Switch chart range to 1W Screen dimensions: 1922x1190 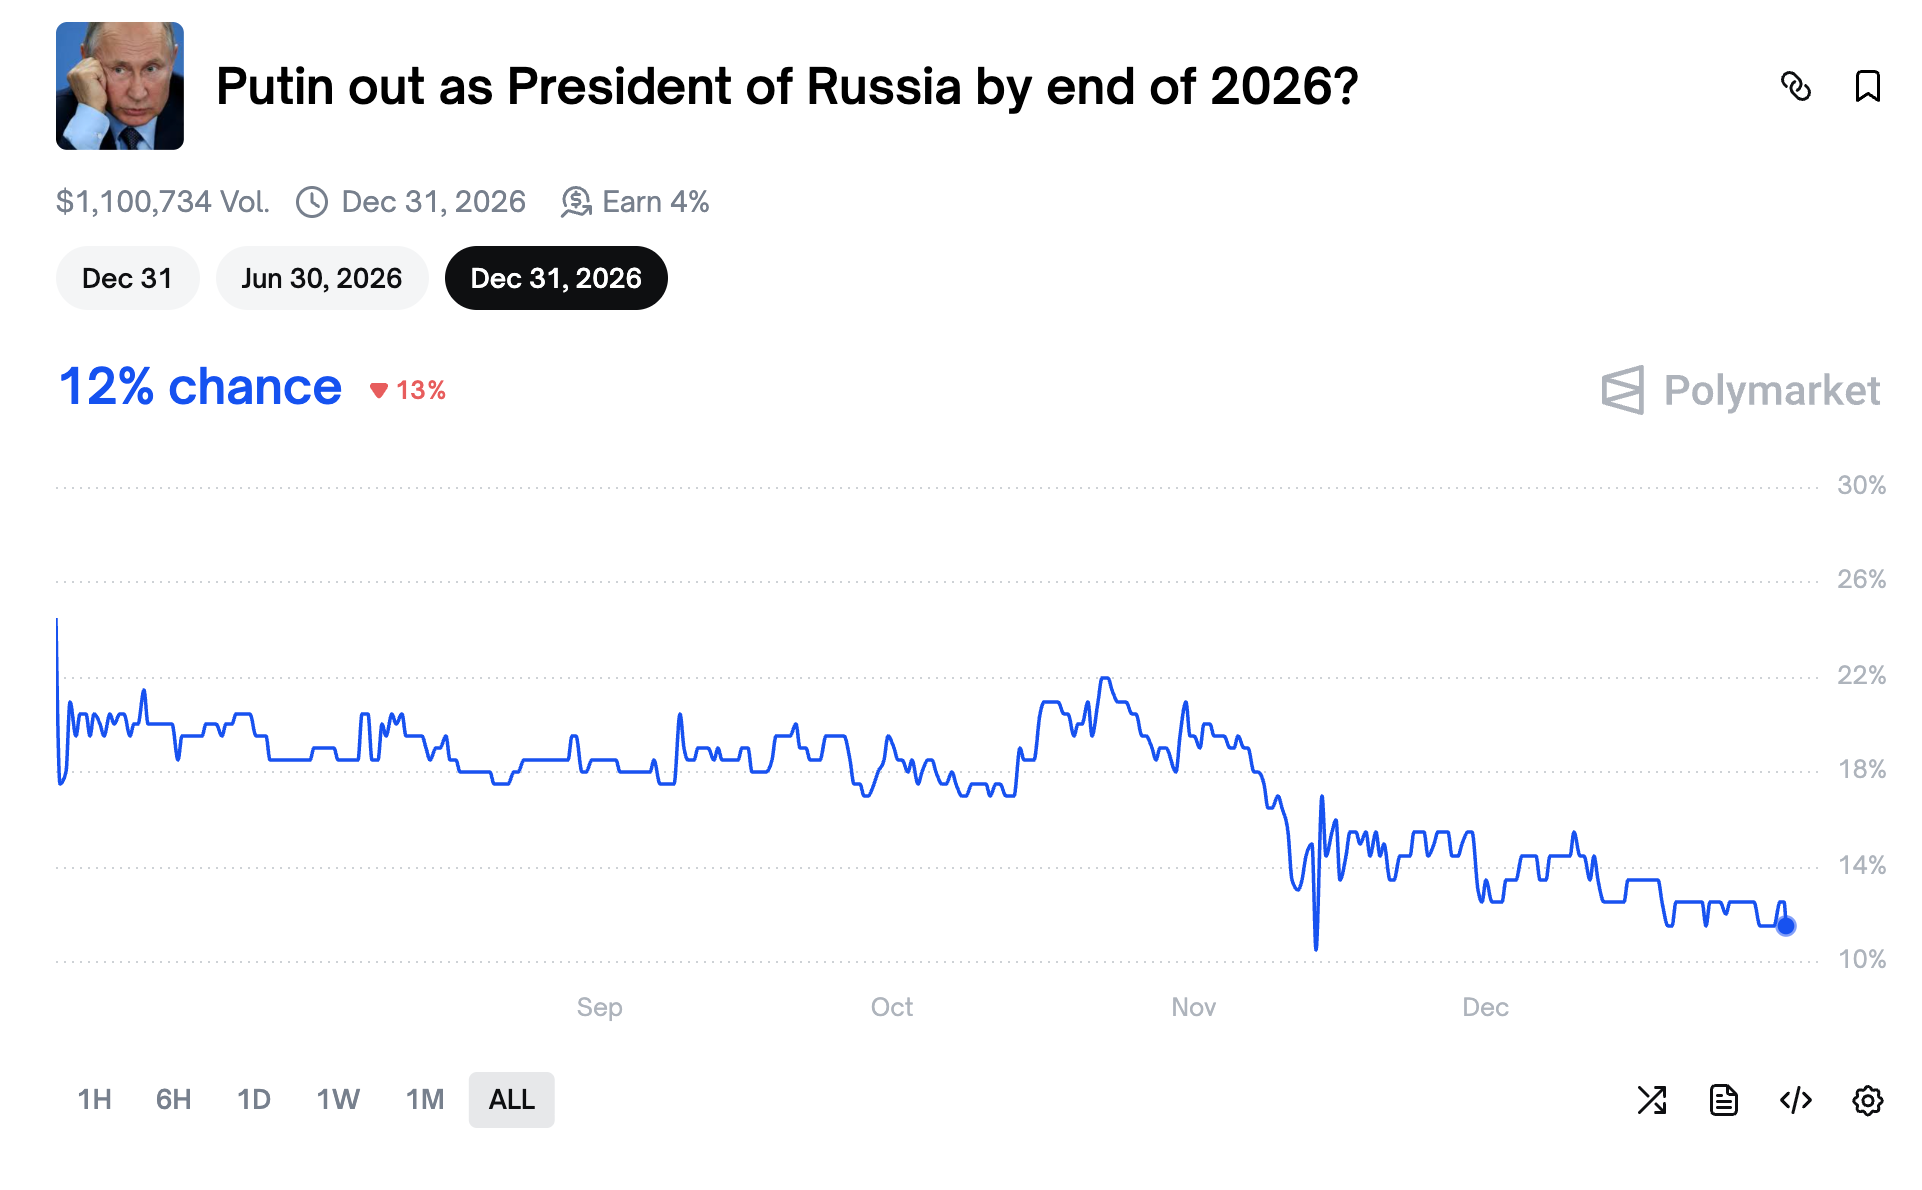[338, 1100]
